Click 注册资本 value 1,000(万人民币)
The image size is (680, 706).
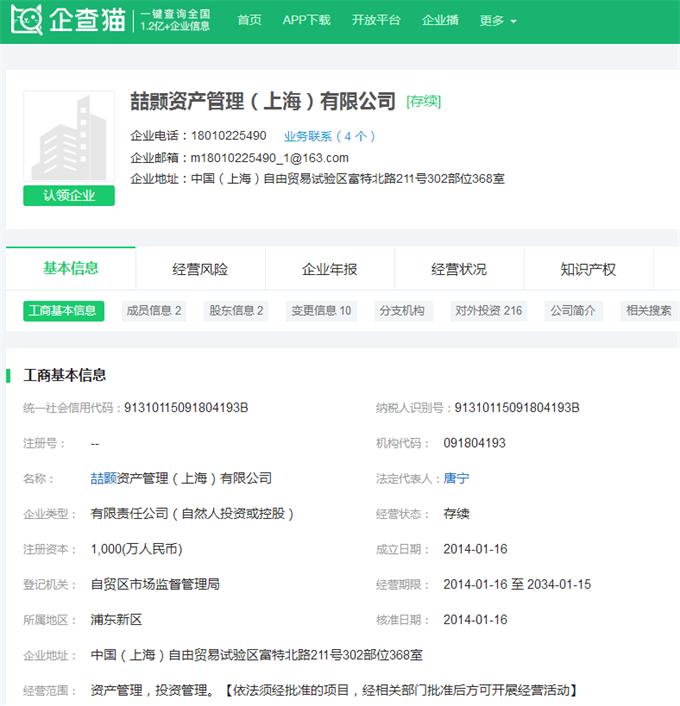point(136,549)
